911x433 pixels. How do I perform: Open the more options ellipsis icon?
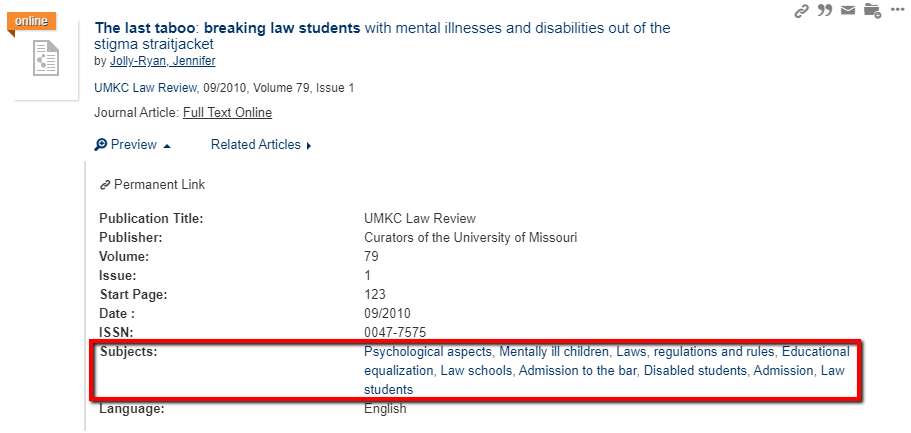pos(897,10)
